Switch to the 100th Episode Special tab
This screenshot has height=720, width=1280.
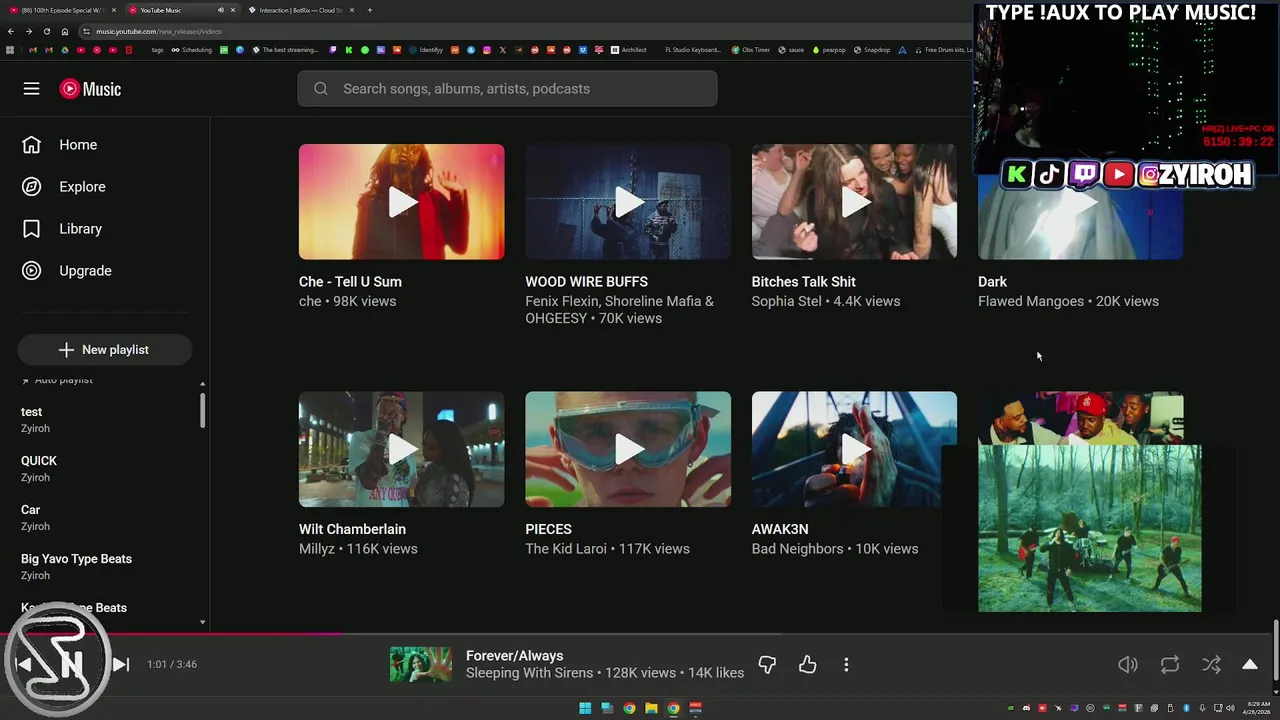click(61, 10)
